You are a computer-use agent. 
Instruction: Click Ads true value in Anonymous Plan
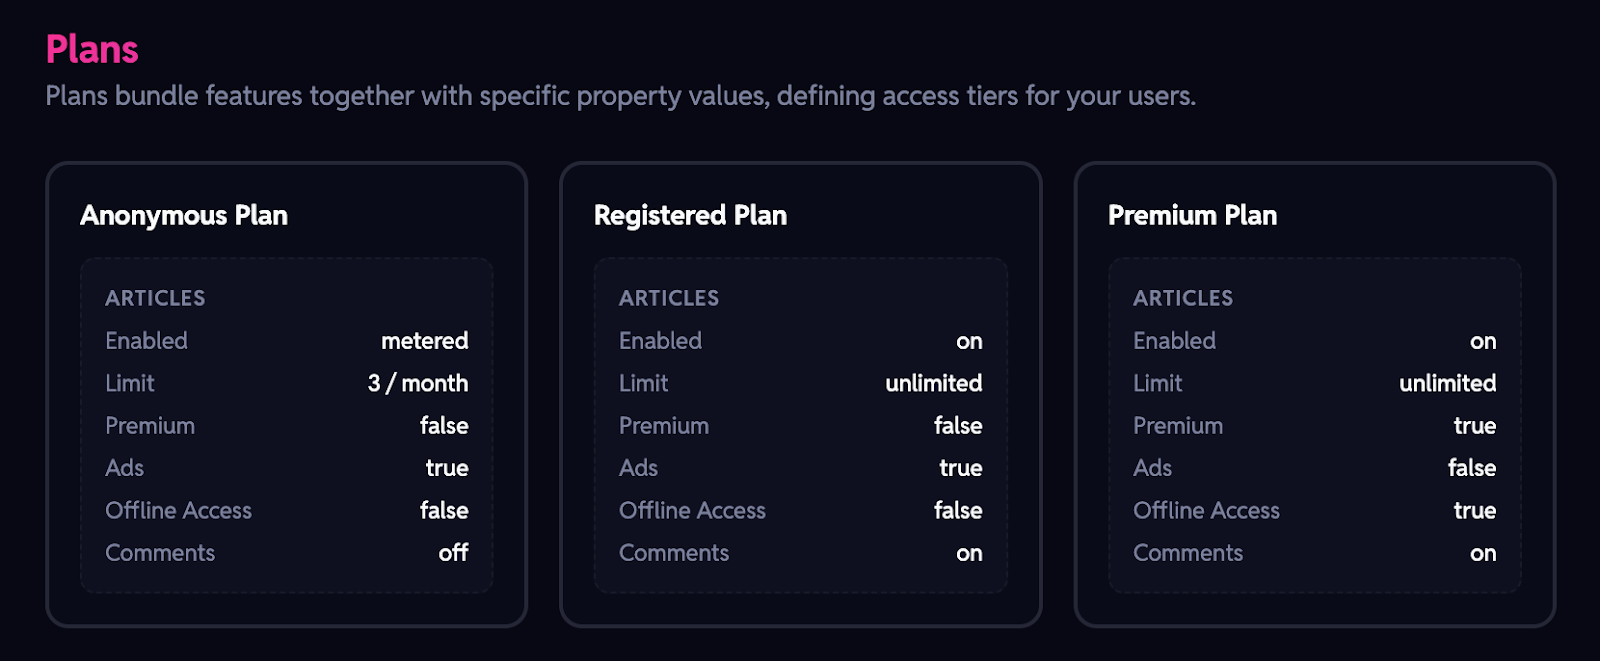click(446, 468)
